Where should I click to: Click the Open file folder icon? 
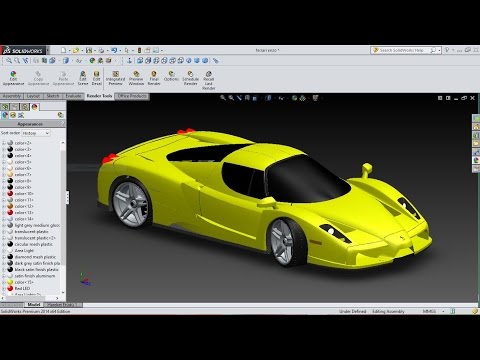(x=76, y=50)
